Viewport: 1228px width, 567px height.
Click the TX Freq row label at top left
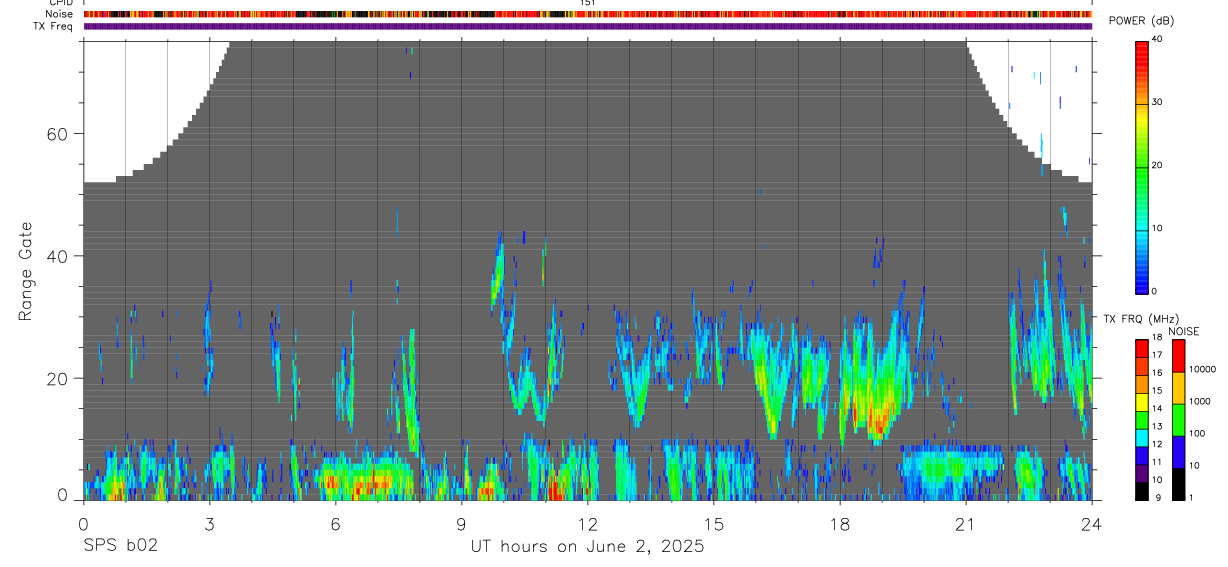point(54,26)
